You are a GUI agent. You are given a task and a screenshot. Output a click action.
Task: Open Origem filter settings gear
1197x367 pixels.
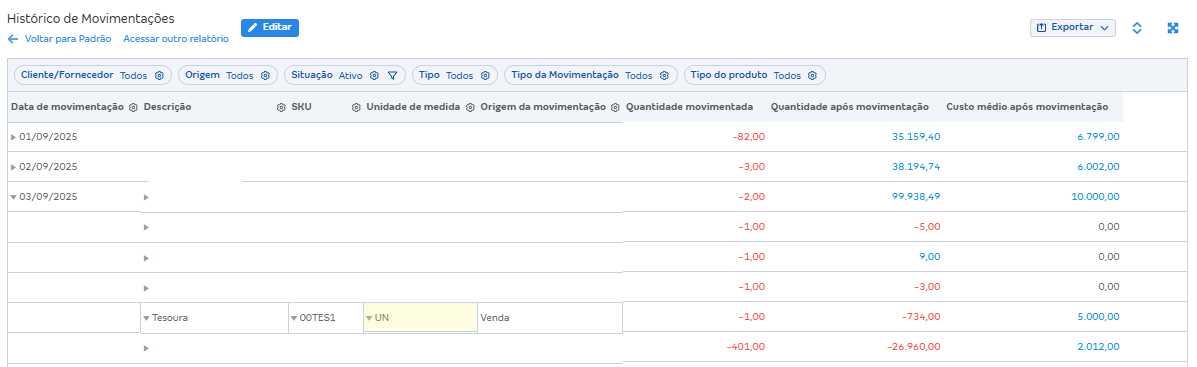point(265,76)
